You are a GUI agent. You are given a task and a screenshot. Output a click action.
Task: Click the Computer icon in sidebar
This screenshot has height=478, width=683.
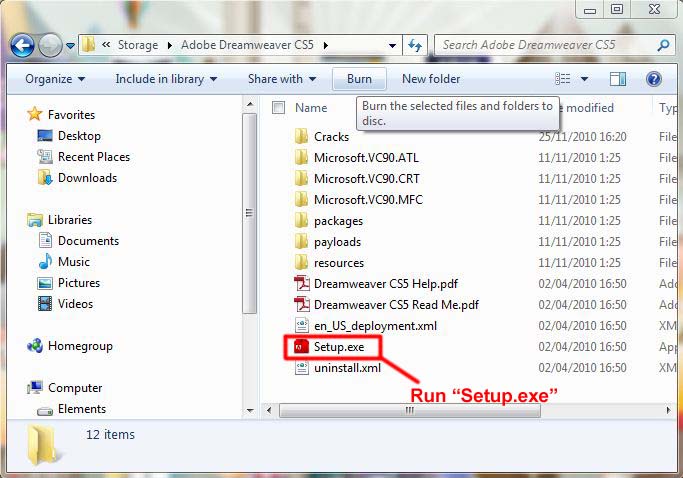pos(35,387)
